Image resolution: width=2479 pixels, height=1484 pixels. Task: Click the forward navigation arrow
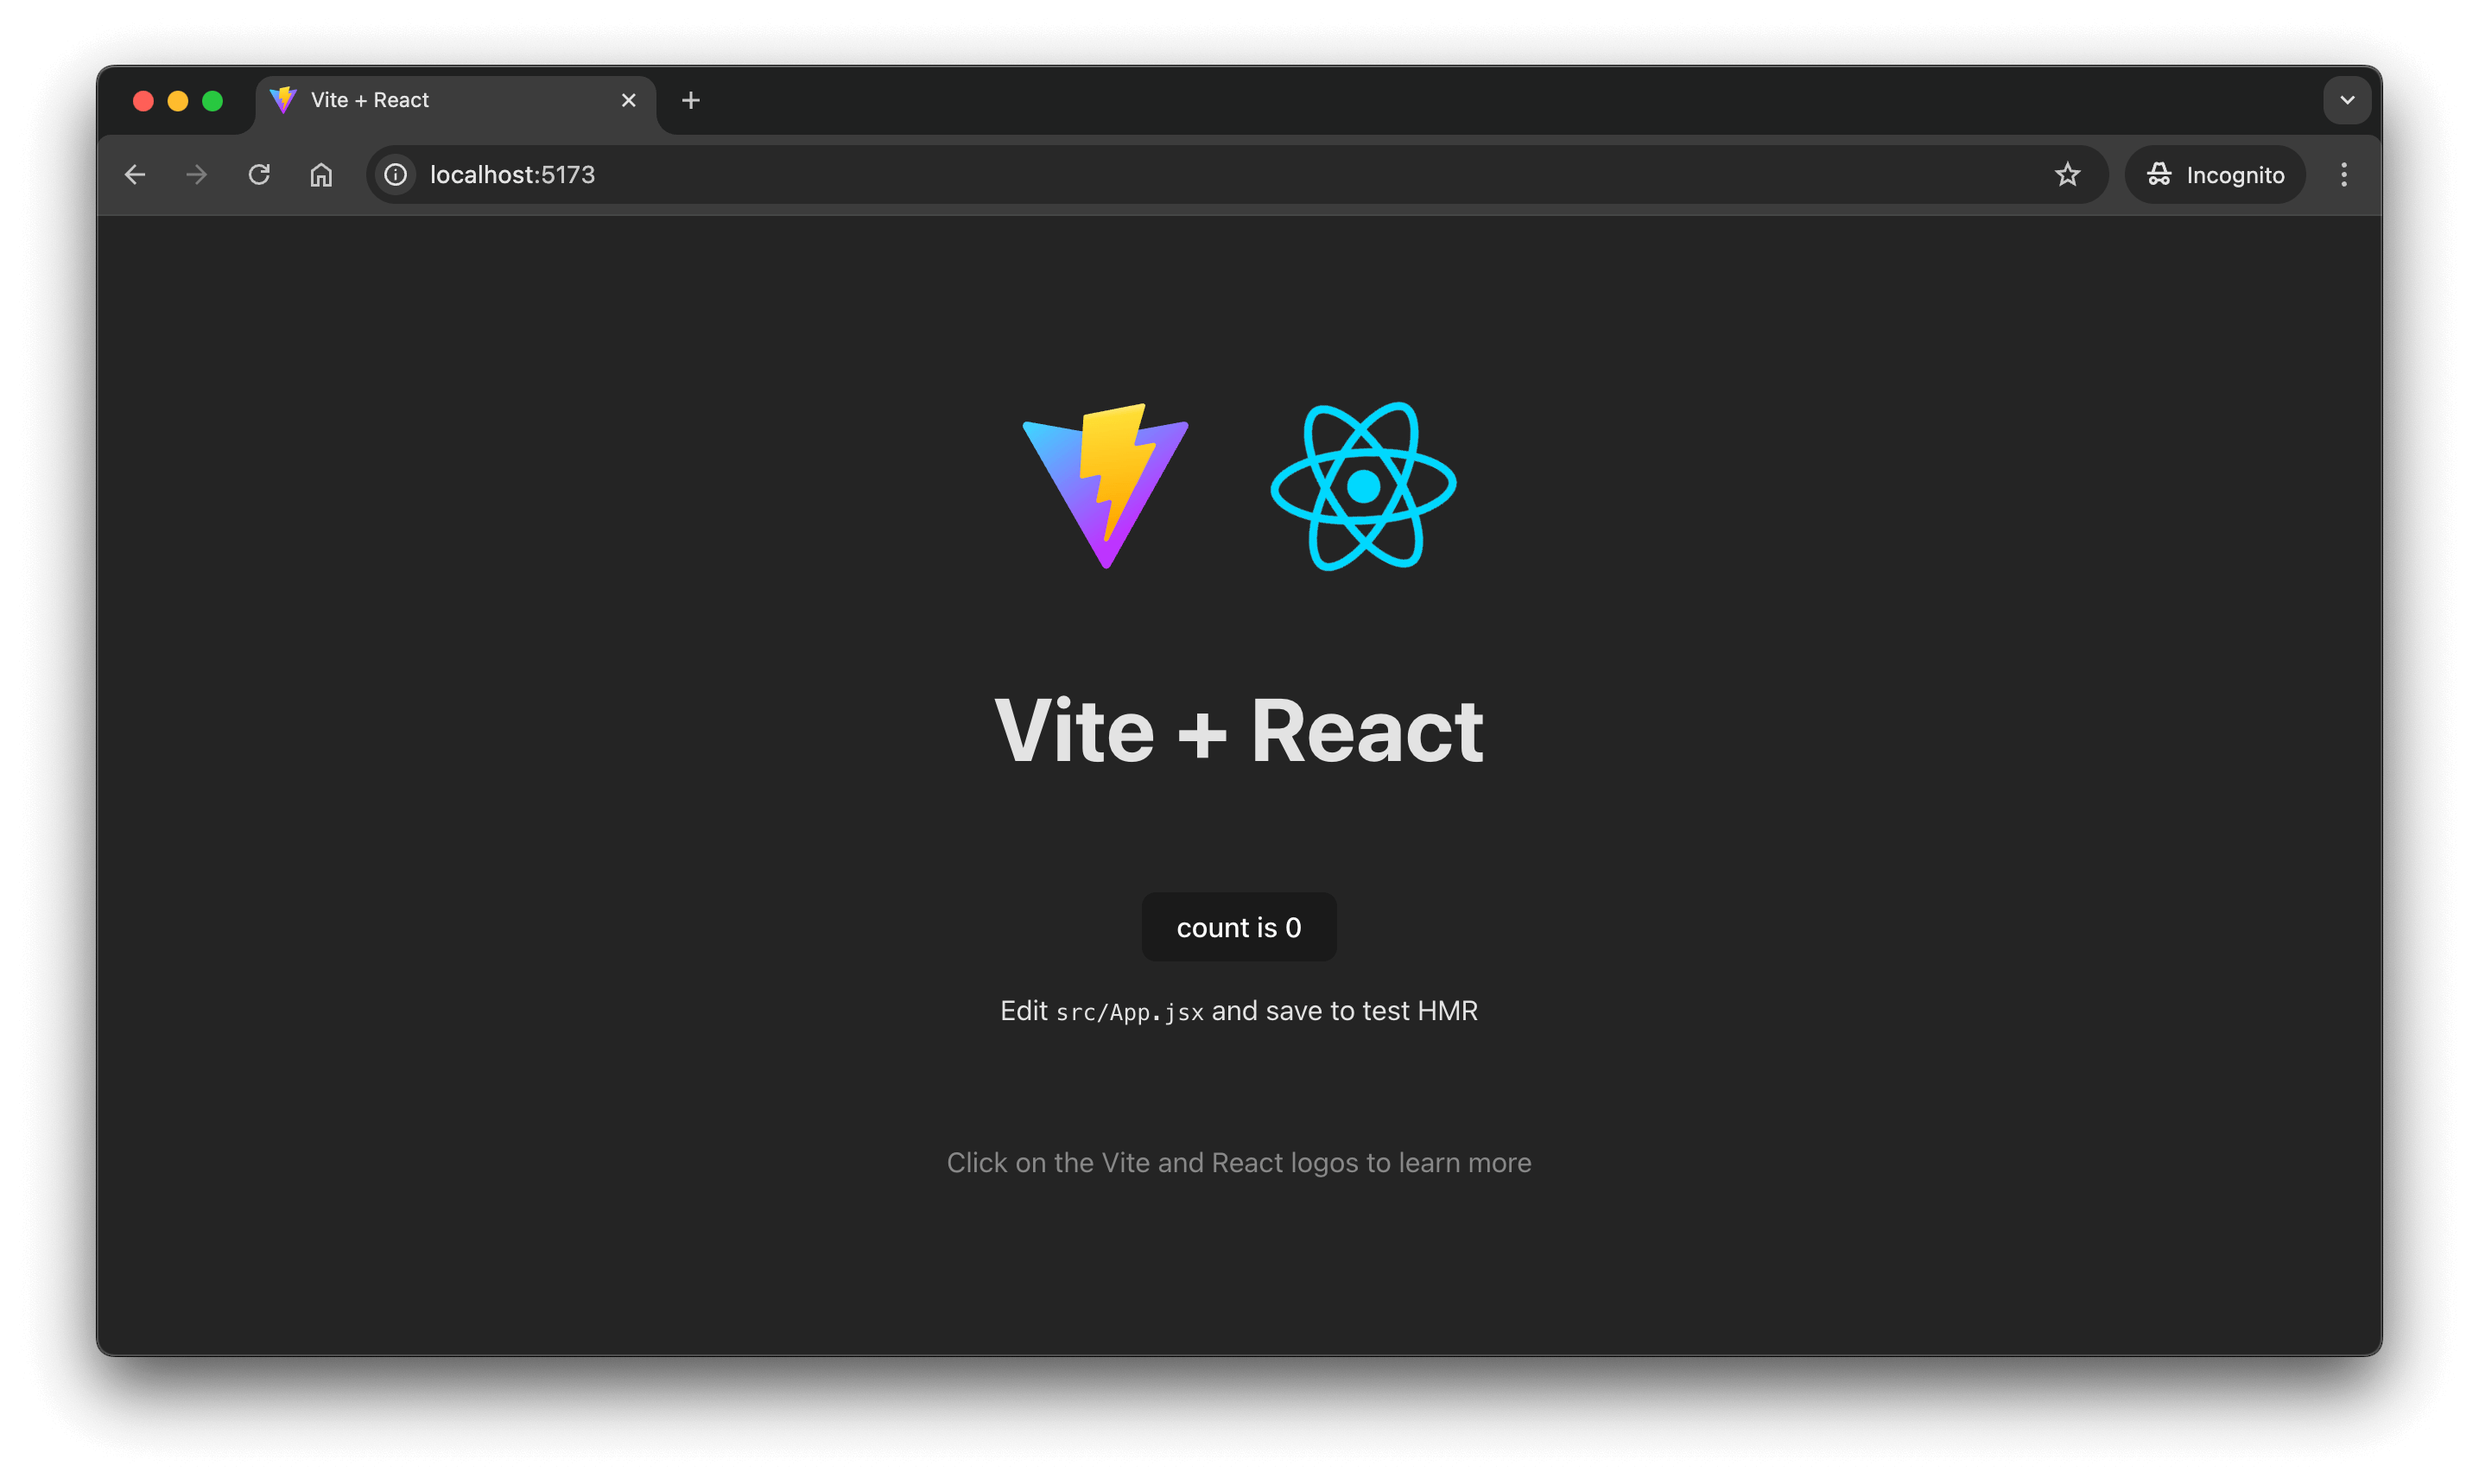197,175
